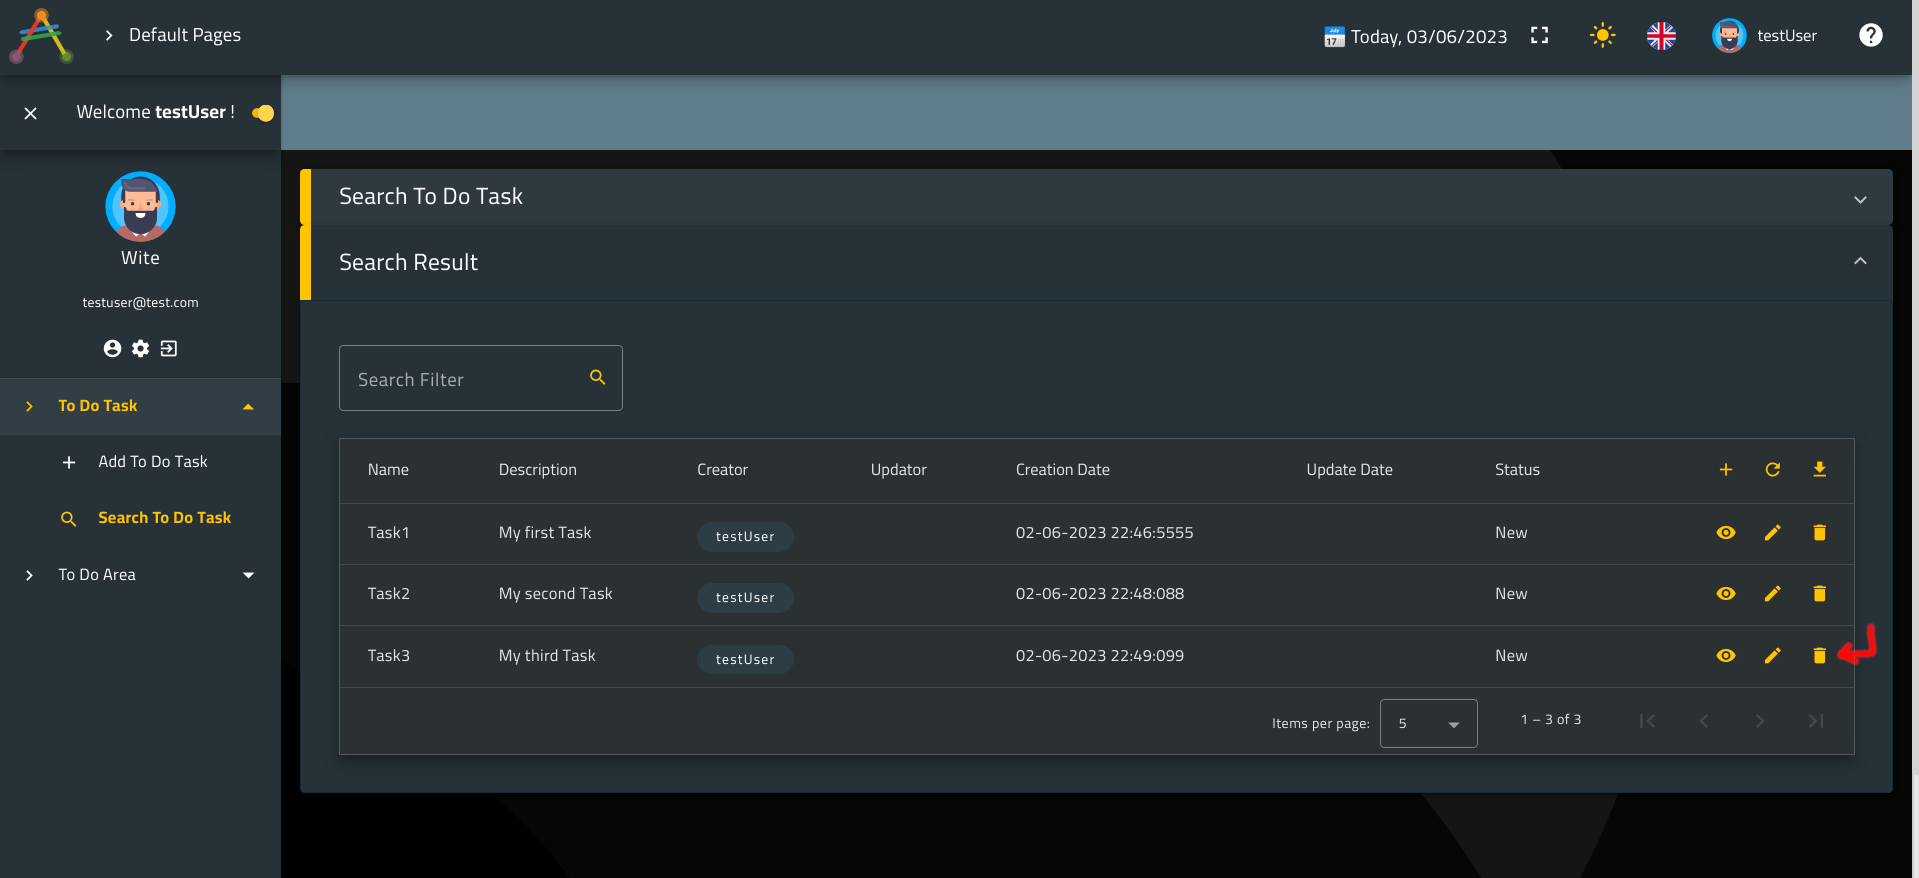Viewport: 1919px width, 878px height.
Task: Click testUser account name in header
Action: coord(1786,36)
